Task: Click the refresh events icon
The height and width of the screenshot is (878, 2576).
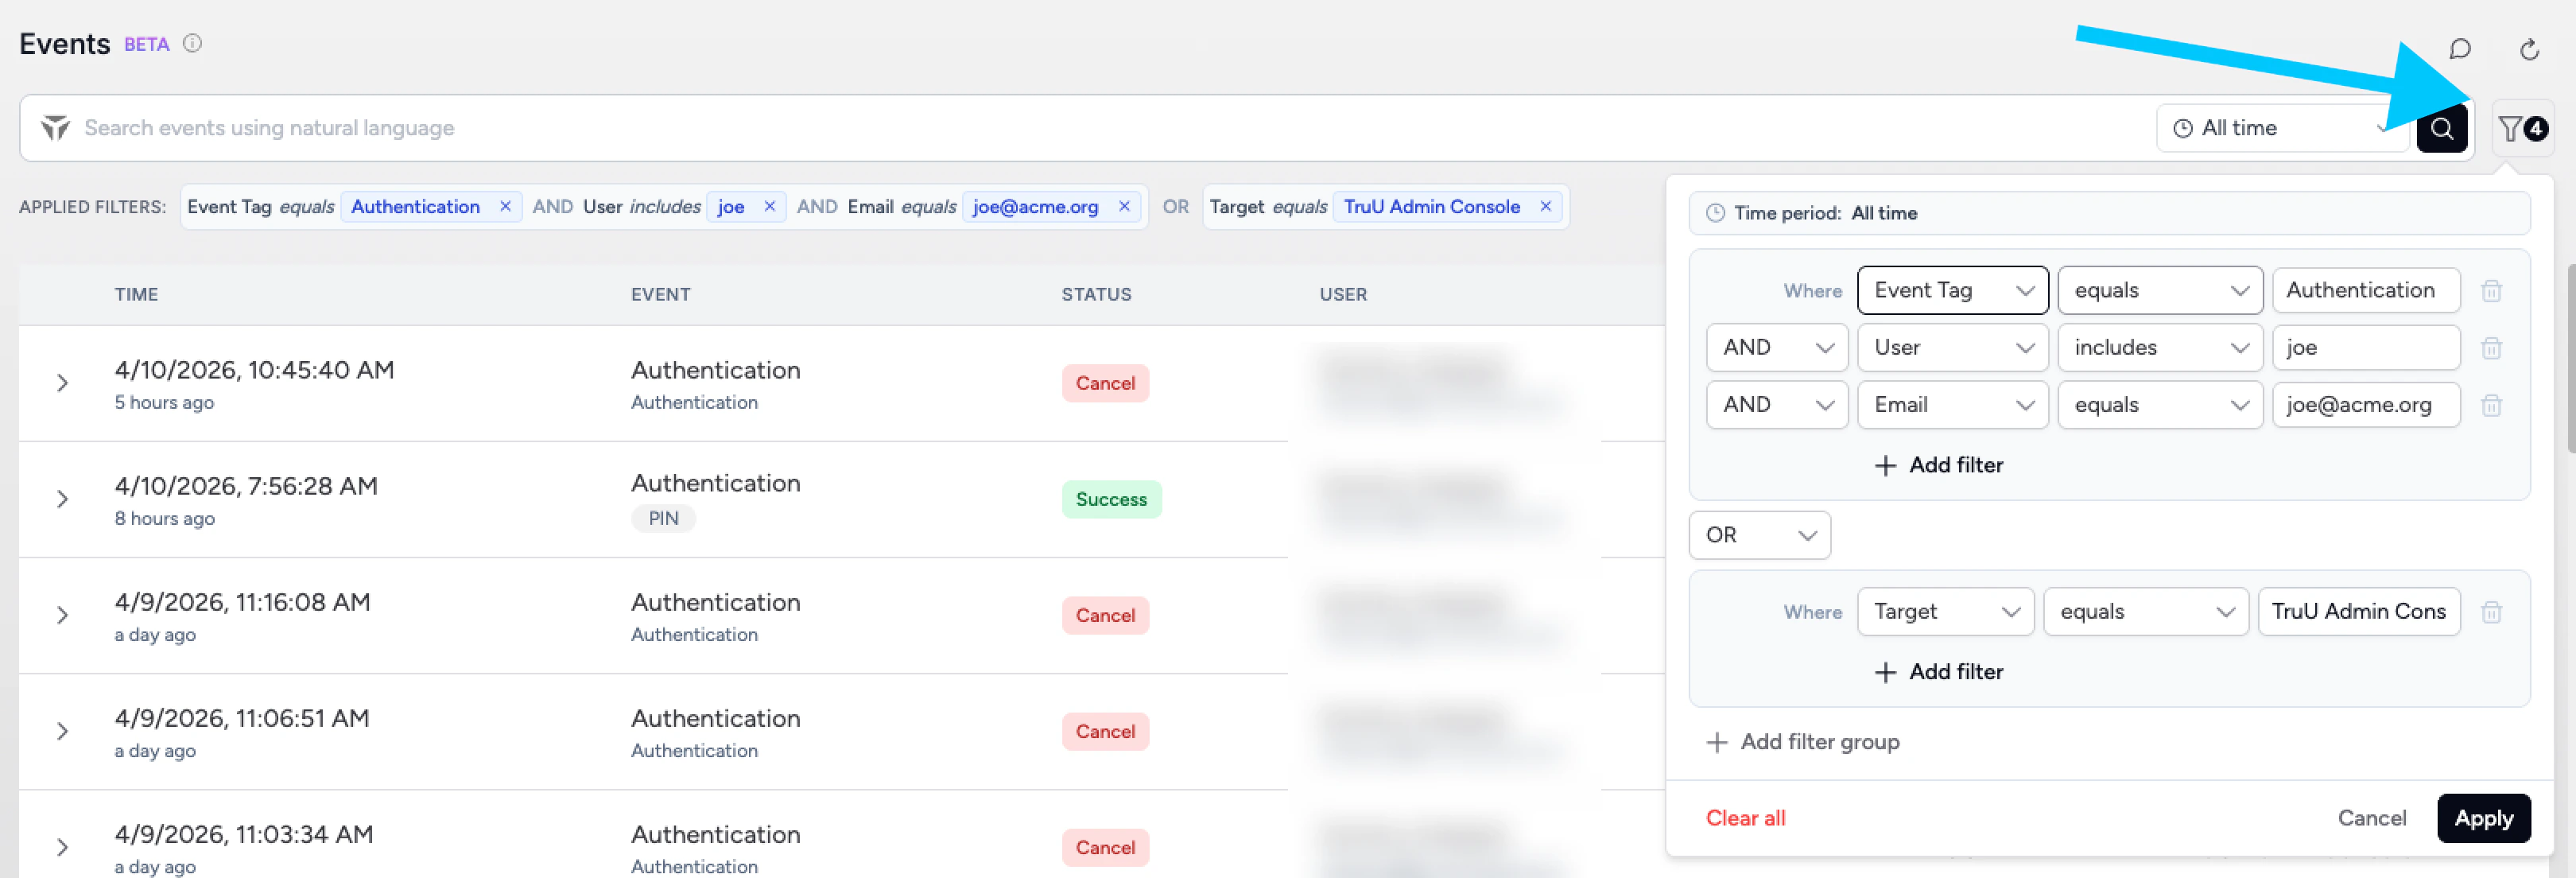Action: coord(2529,49)
